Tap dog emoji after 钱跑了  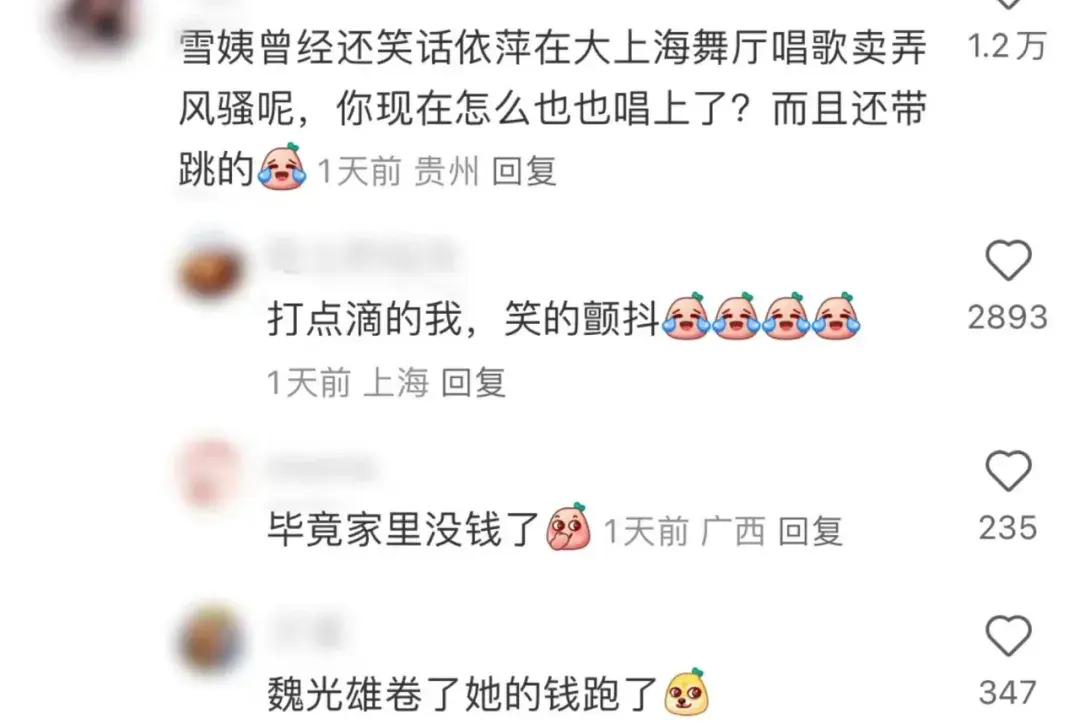coord(686,691)
